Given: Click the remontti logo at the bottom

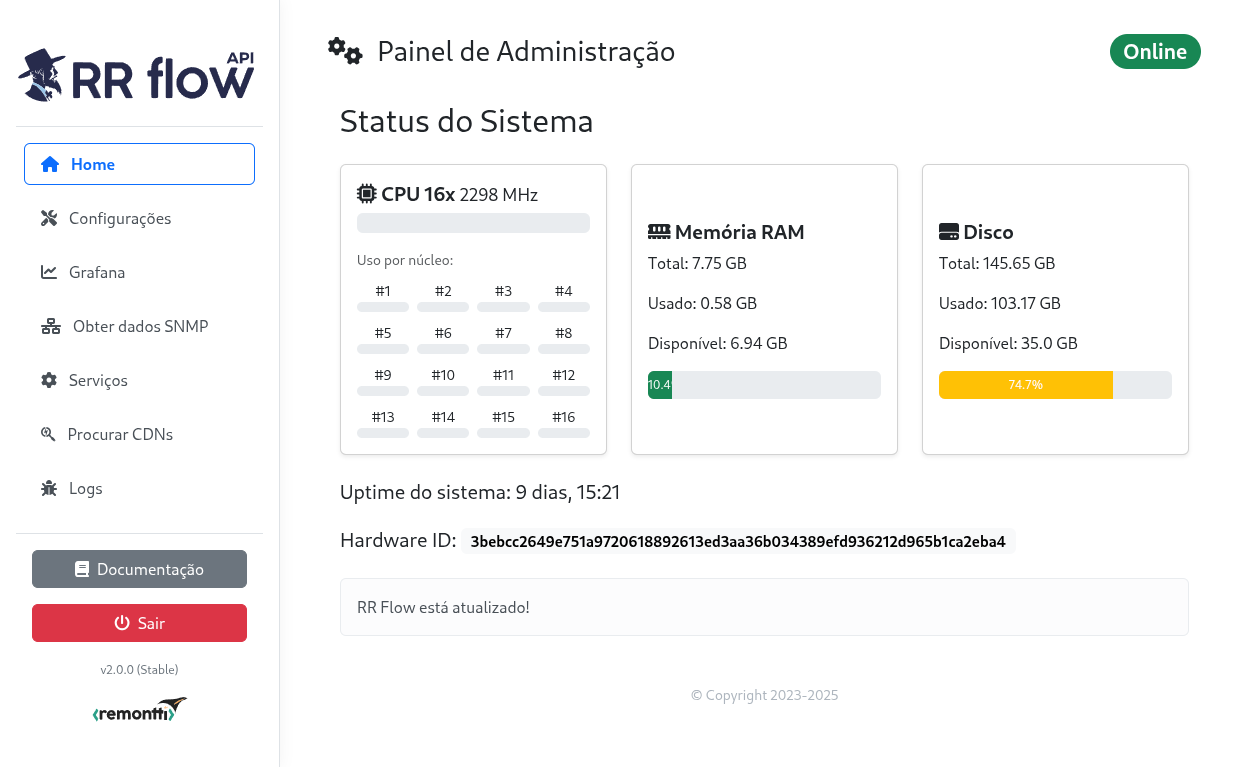Looking at the screenshot, I should pos(139,709).
